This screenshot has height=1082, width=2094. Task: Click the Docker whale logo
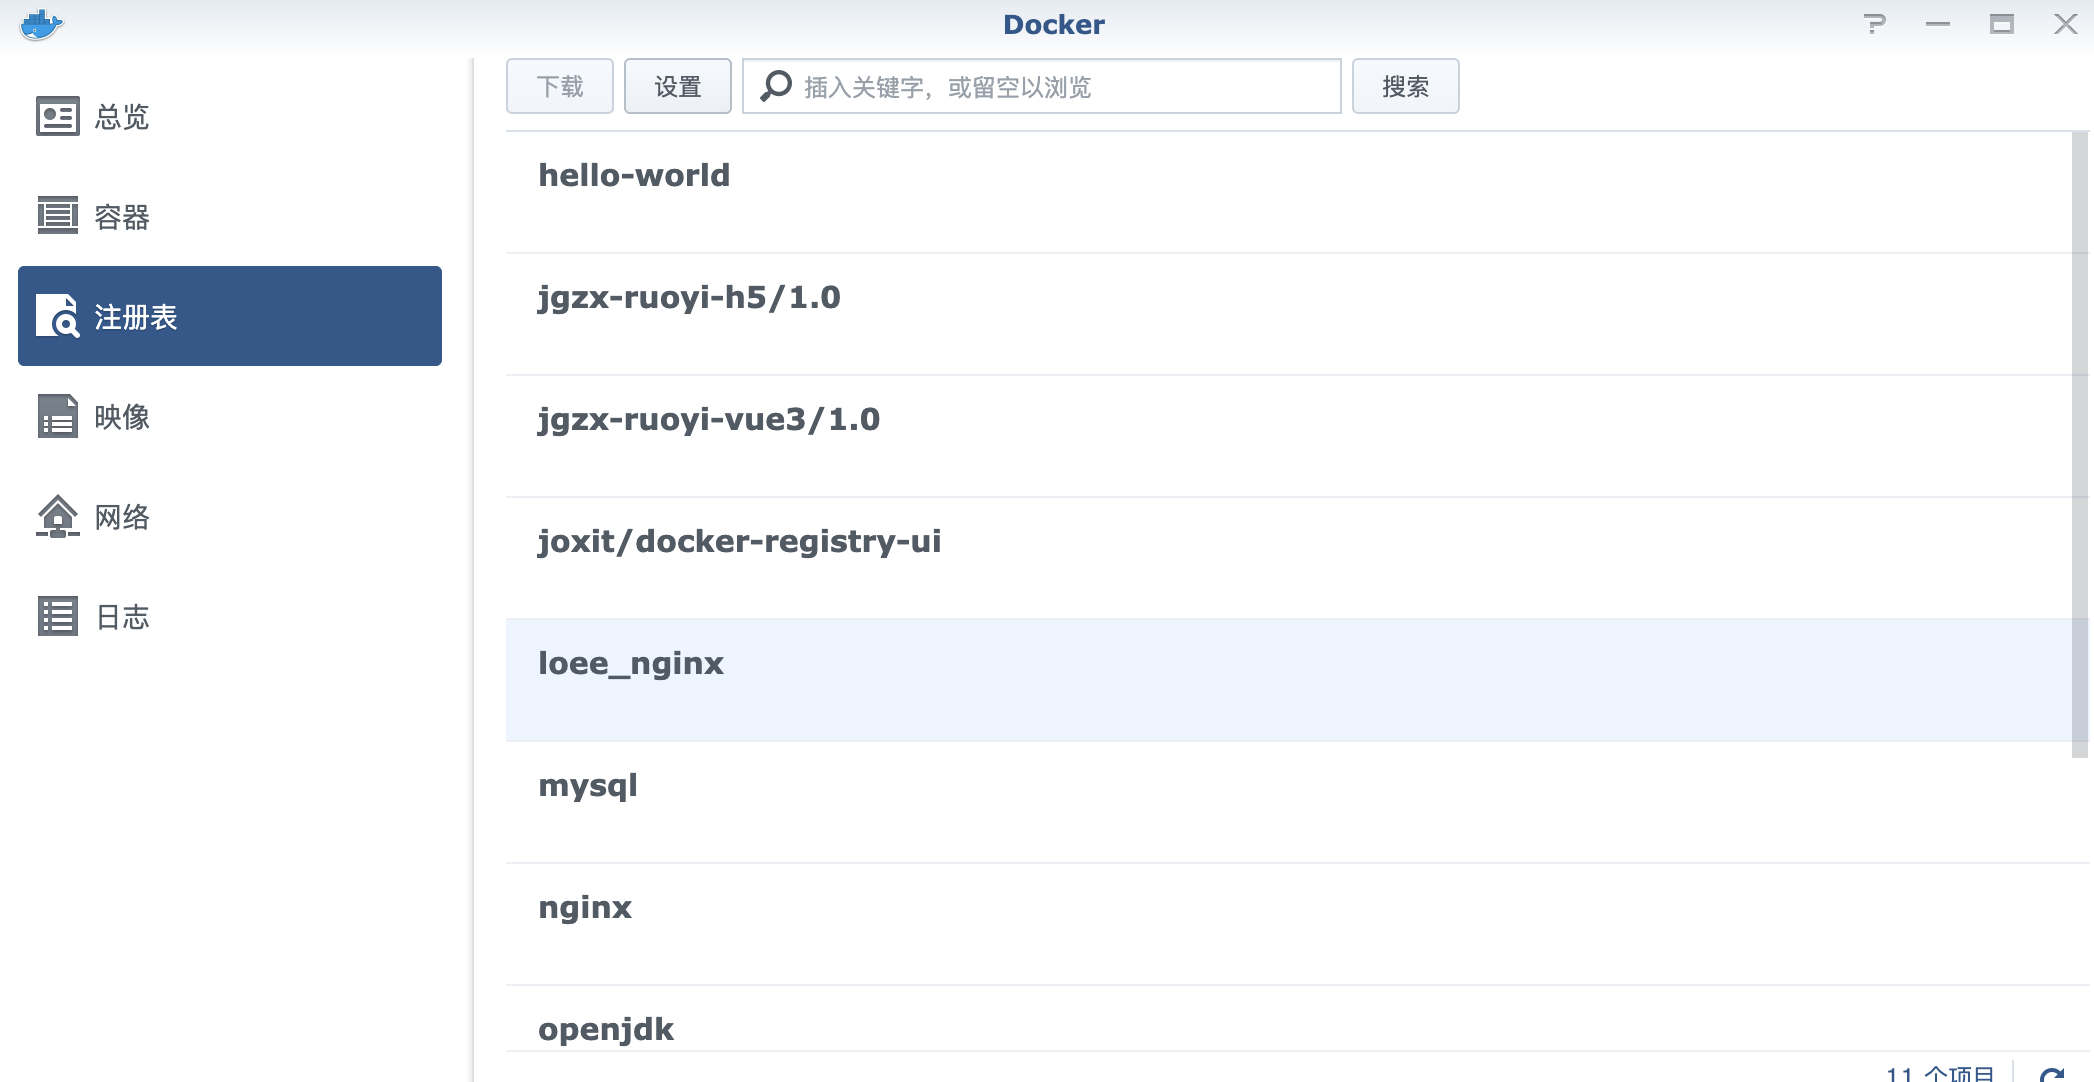(x=41, y=23)
